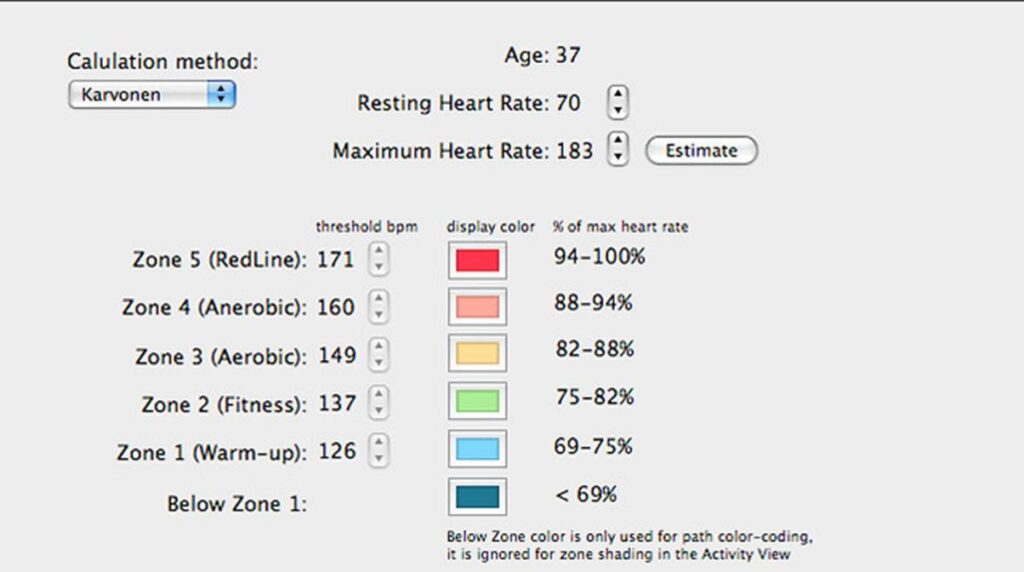Open the light blue Zone 1 swatch
Image resolution: width=1024 pixels, height=572 pixels.
(x=477, y=449)
